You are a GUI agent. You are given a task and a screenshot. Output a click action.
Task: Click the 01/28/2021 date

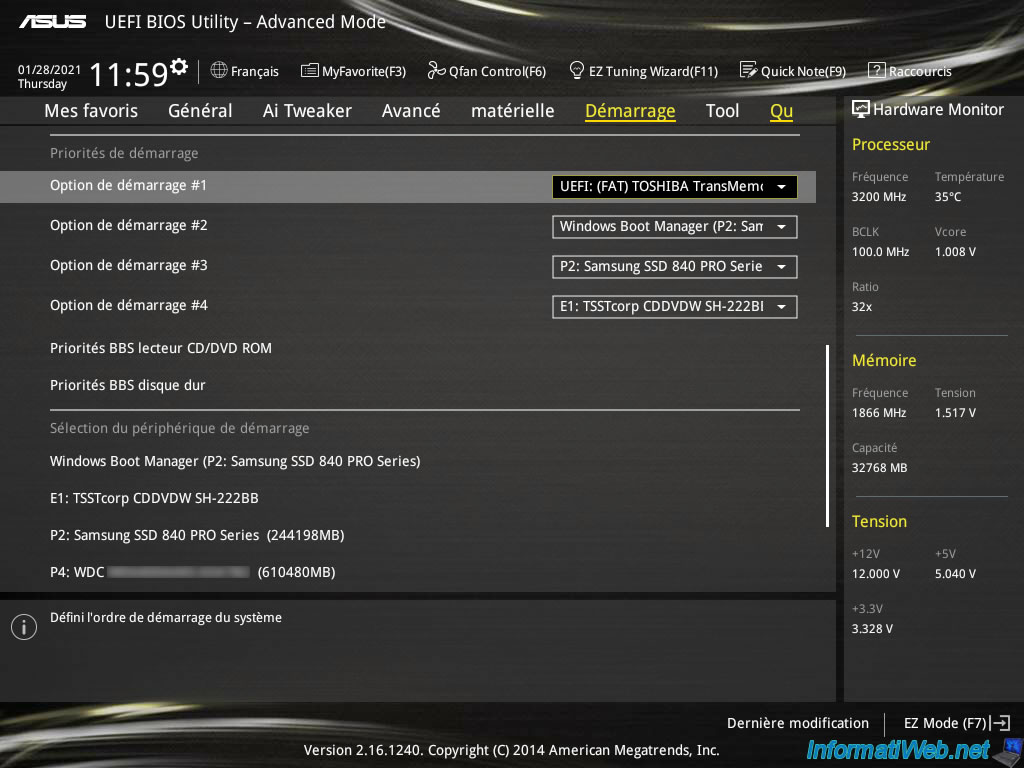[49, 70]
